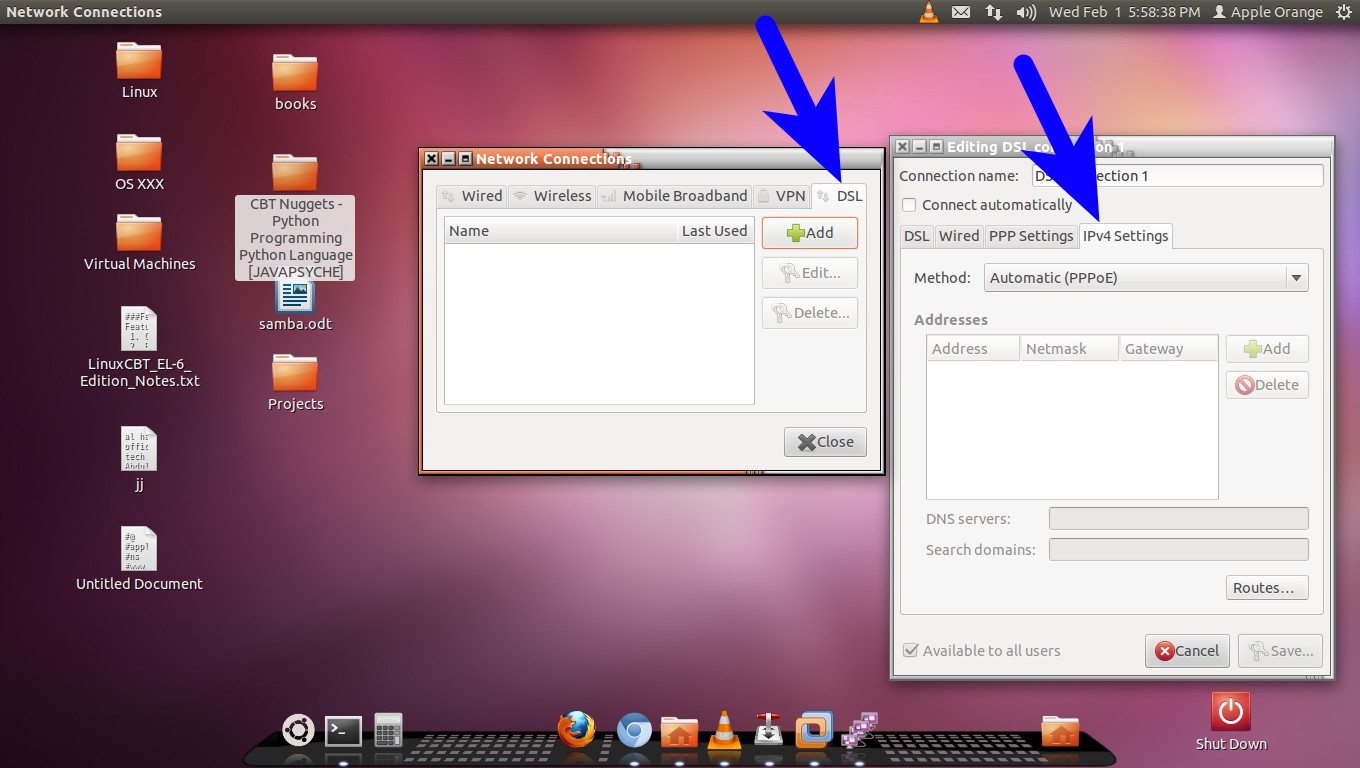Click the Edit... button
Screen dimensions: 1360x768
[810, 273]
